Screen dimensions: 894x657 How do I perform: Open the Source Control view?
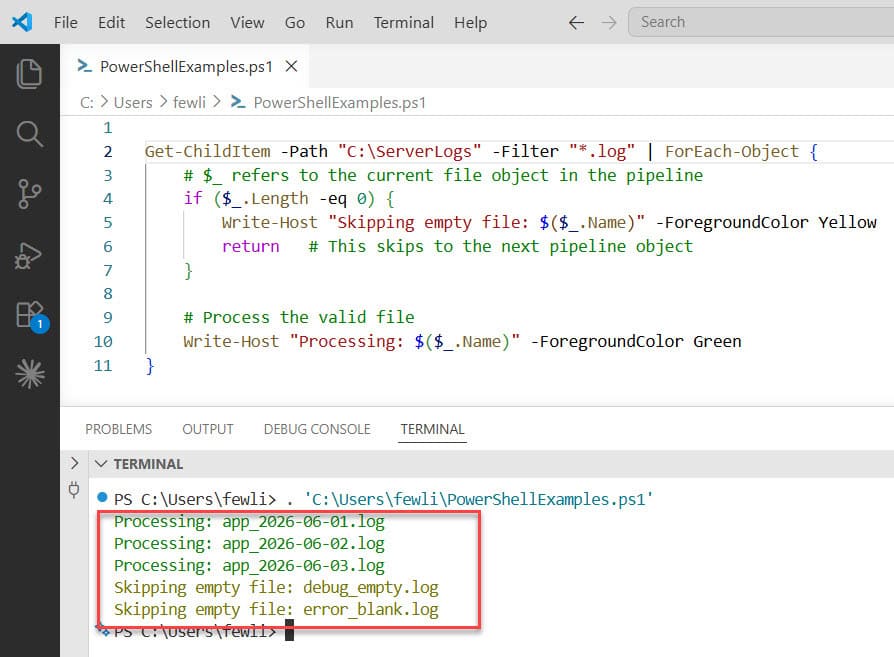[29, 194]
